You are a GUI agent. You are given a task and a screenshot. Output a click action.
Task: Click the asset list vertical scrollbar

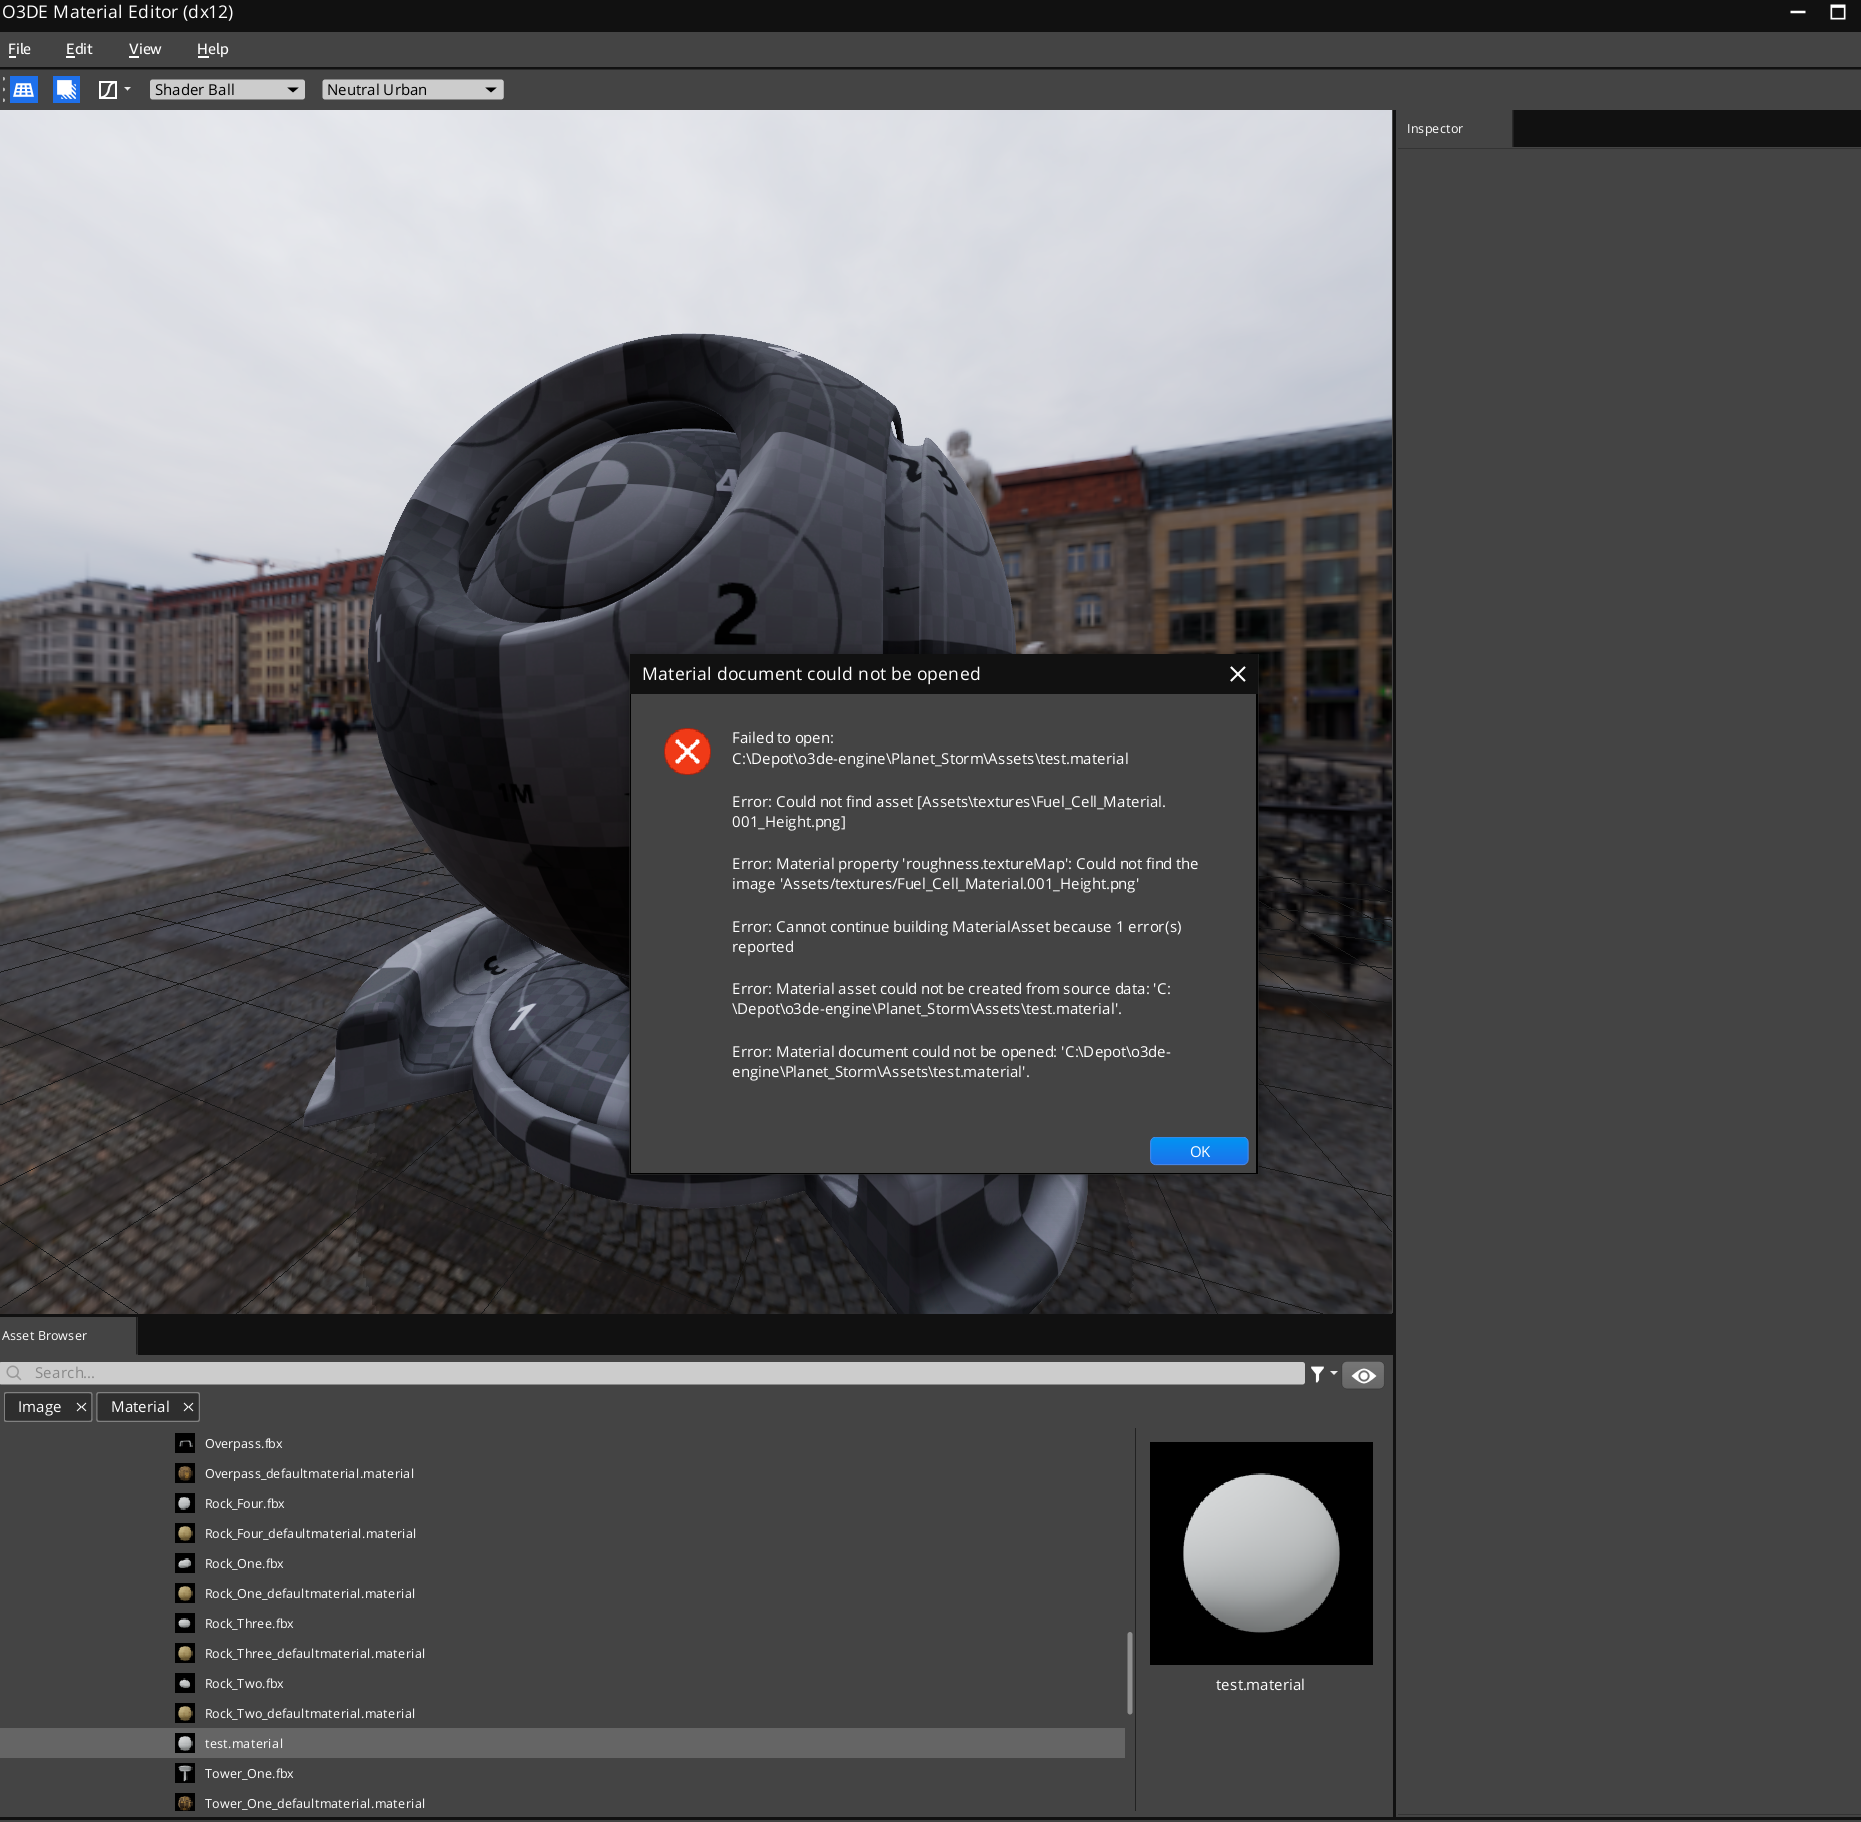[1130, 1672]
